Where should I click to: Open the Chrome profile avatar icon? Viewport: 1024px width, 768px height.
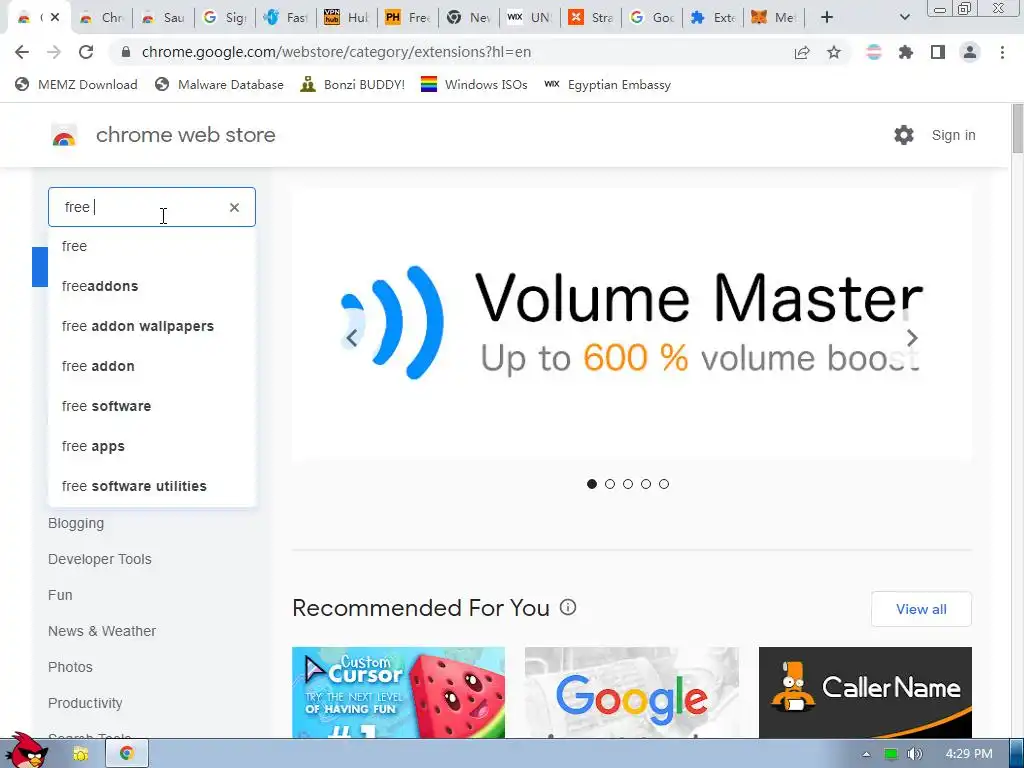point(970,52)
